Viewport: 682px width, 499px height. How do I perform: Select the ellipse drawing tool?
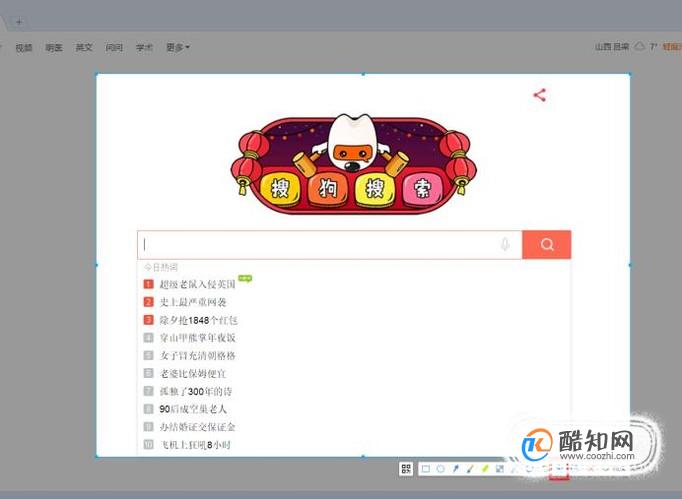[441, 469]
